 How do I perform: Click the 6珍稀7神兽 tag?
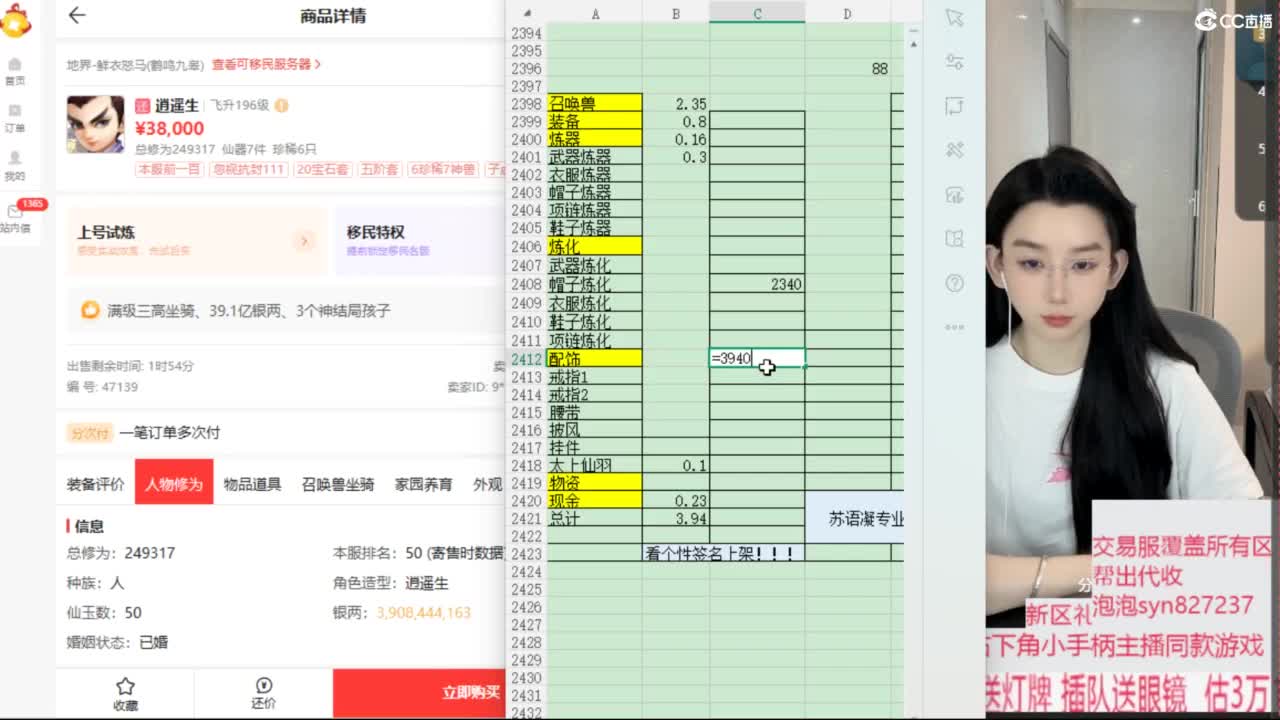[x=442, y=170]
